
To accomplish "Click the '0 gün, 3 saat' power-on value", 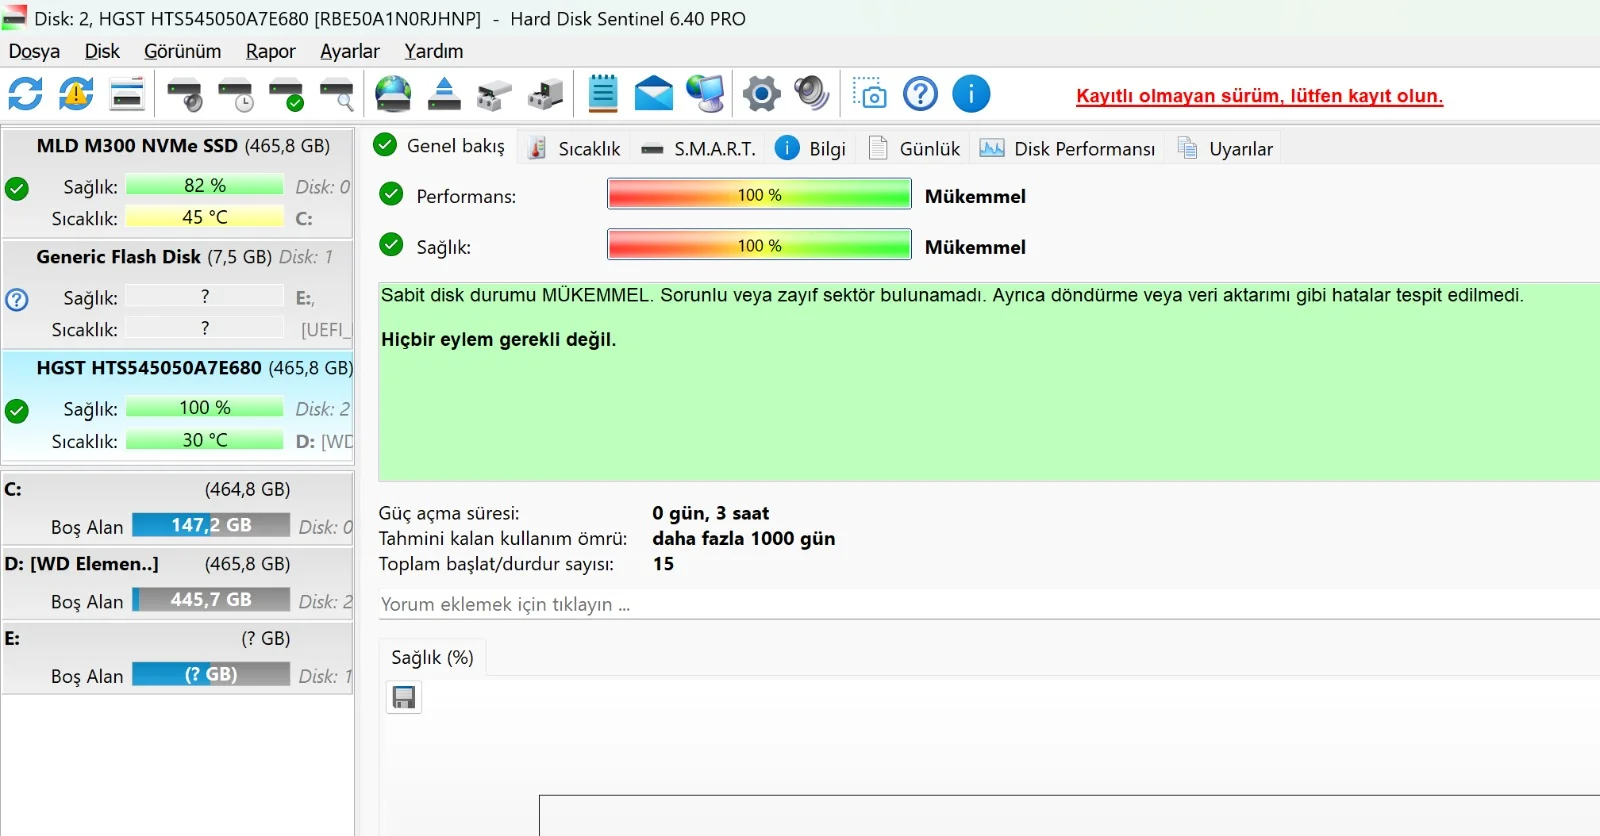I will [711, 513].
